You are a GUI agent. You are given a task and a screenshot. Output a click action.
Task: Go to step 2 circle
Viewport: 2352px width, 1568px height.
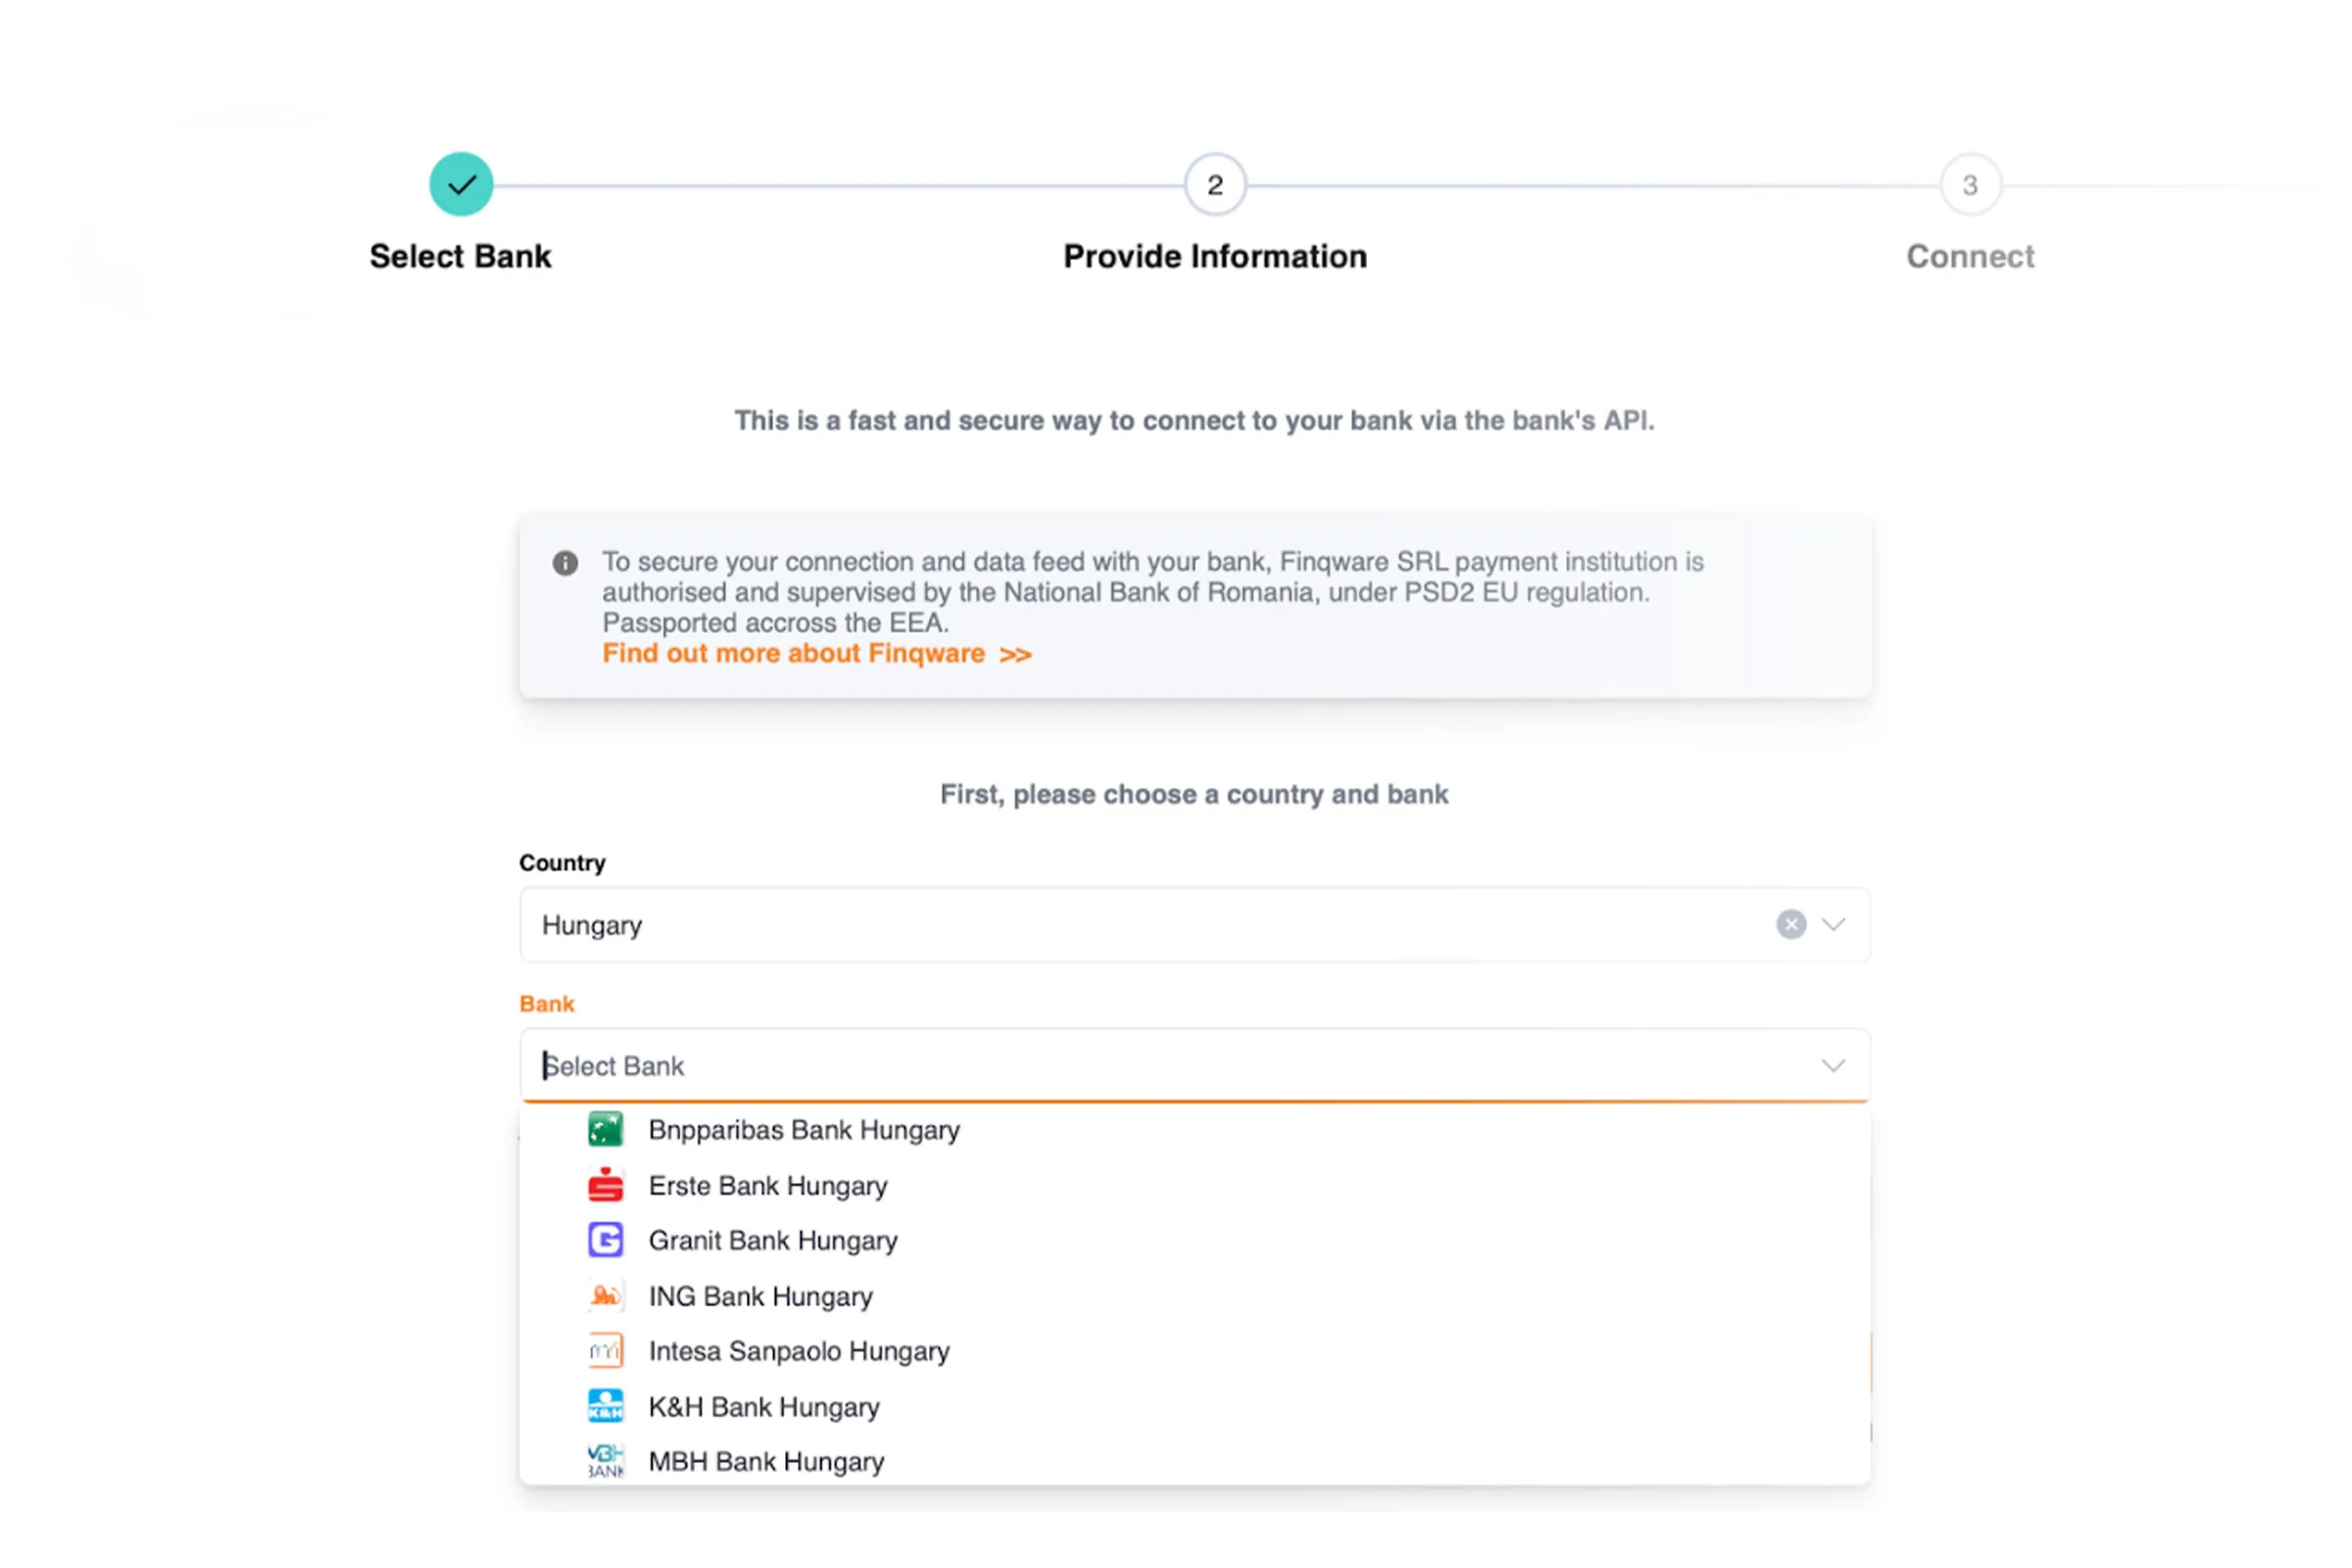click(x=1215, y=184)
